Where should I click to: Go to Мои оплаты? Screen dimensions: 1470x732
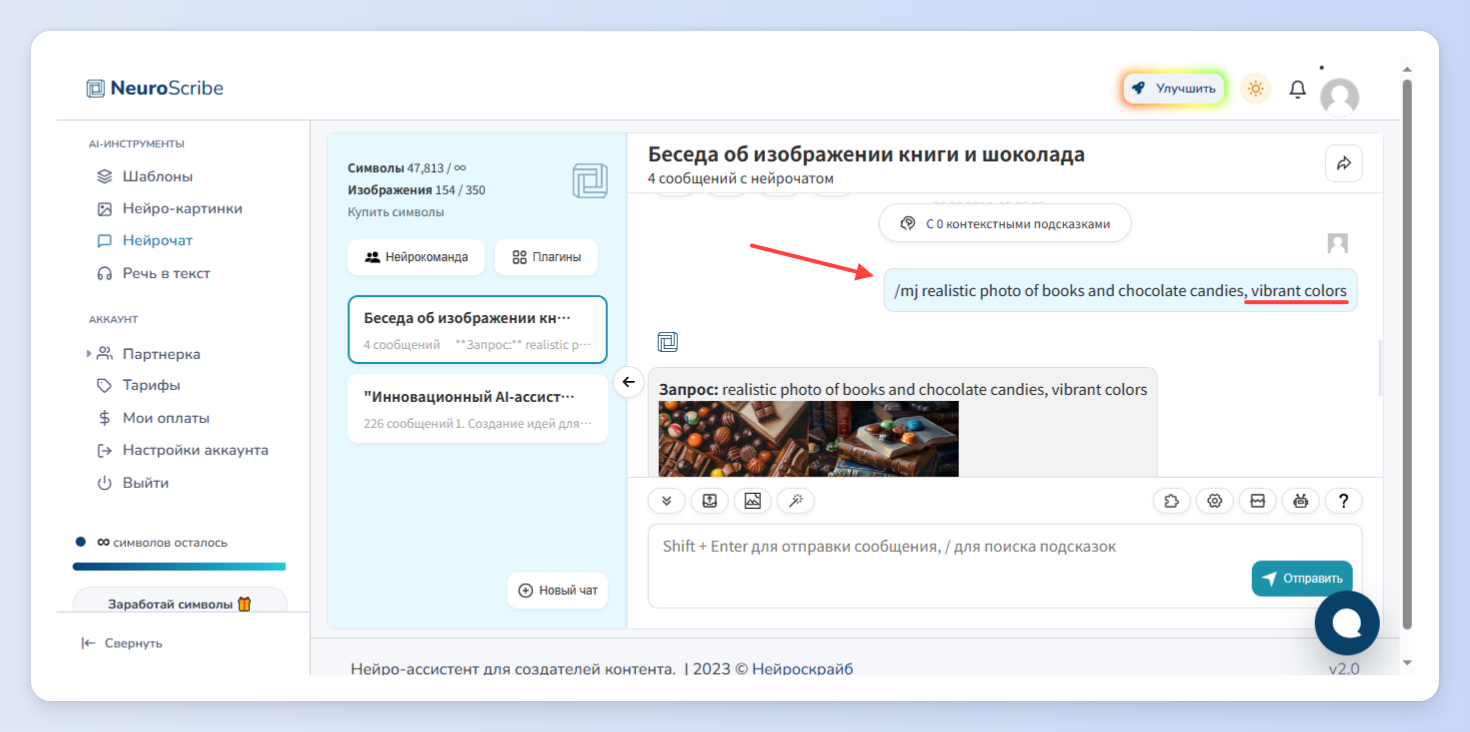tap(166, 418)
